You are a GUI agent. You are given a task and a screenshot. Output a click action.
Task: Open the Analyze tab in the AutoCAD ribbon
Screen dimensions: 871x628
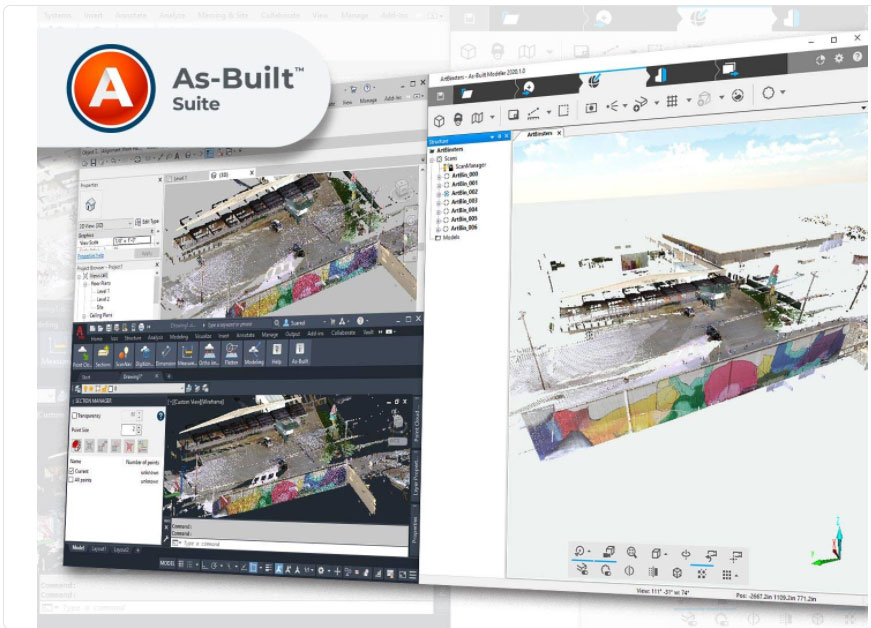click(155, 337)
